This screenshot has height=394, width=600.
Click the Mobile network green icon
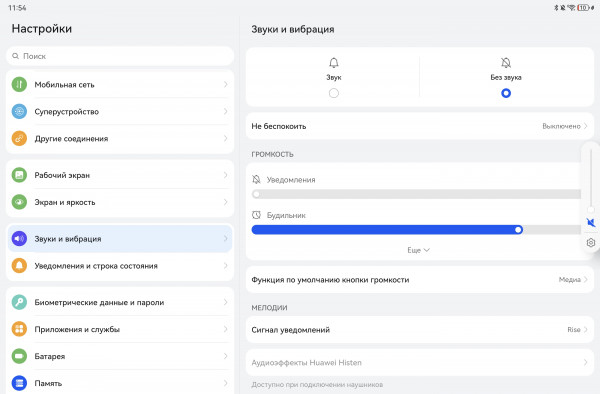pyautogui.click(x=19, y=85)
